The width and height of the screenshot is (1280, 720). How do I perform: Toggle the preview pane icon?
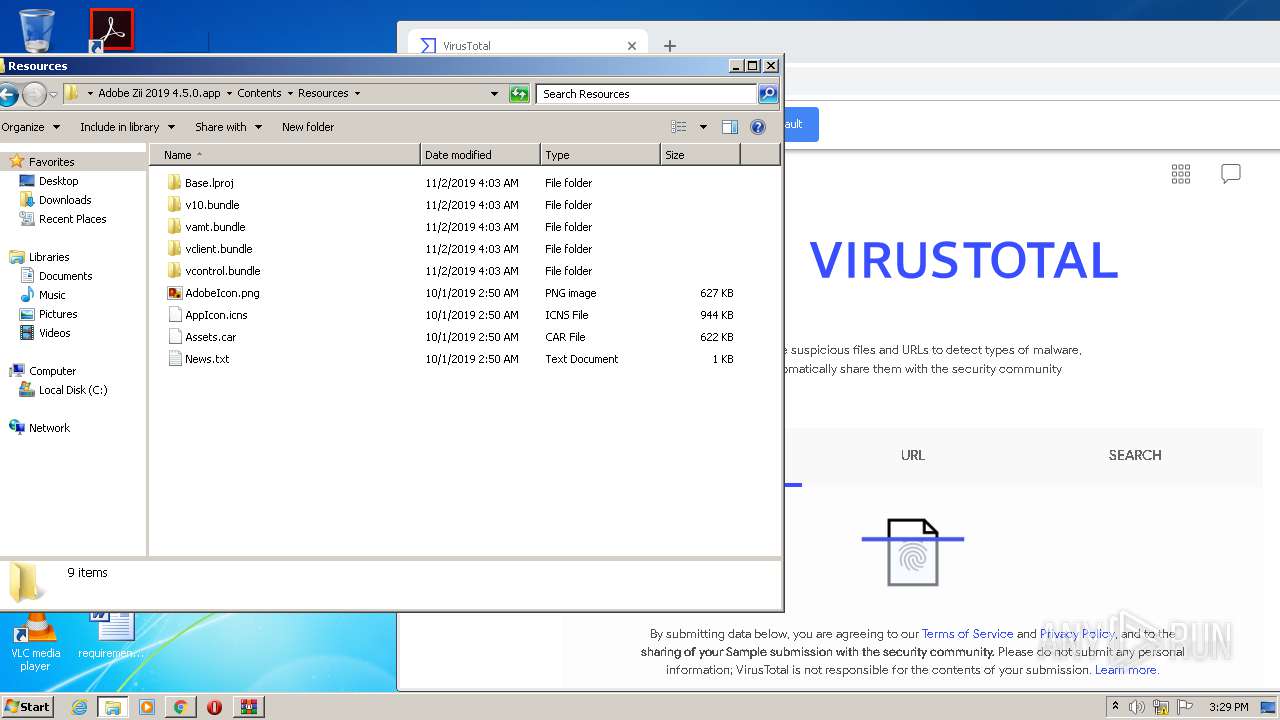tap(730, 127)
